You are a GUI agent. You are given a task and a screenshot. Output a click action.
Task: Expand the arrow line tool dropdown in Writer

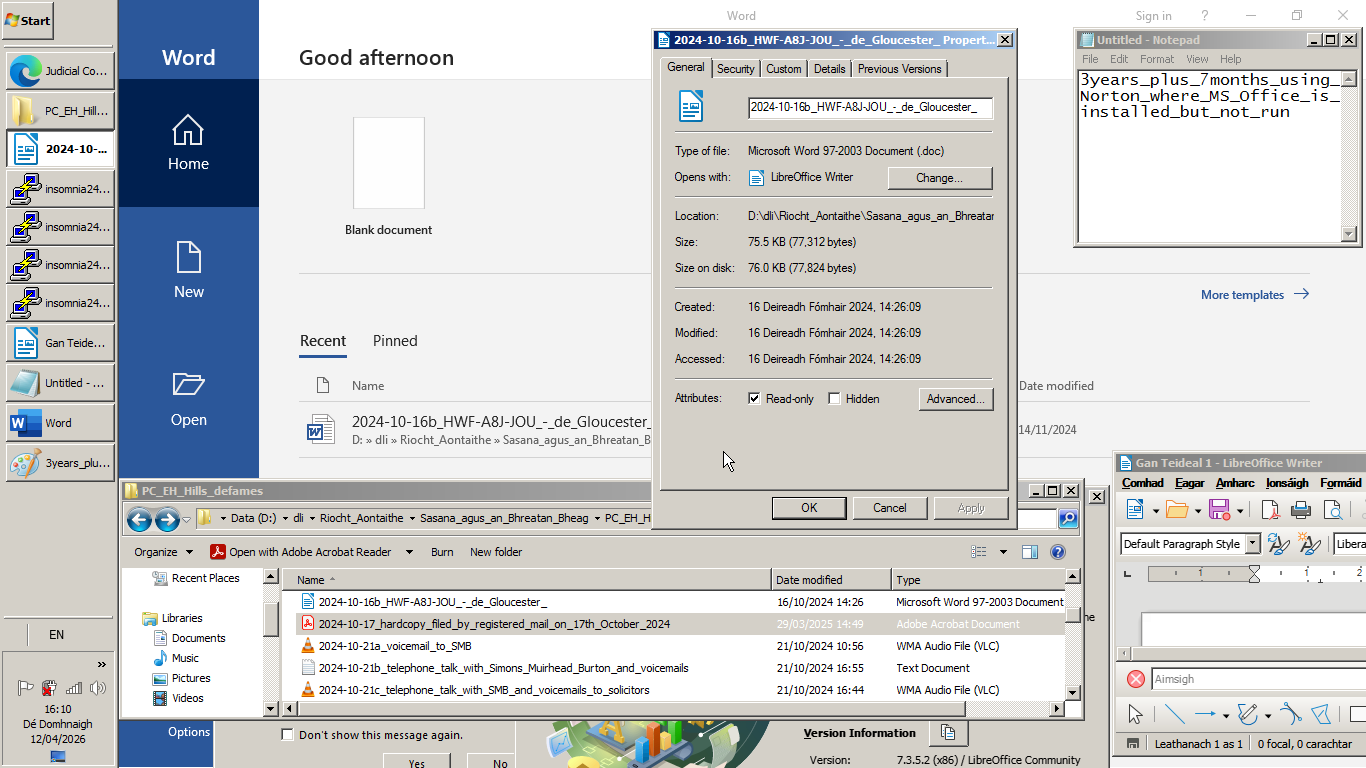click(x=1225, y=715)
